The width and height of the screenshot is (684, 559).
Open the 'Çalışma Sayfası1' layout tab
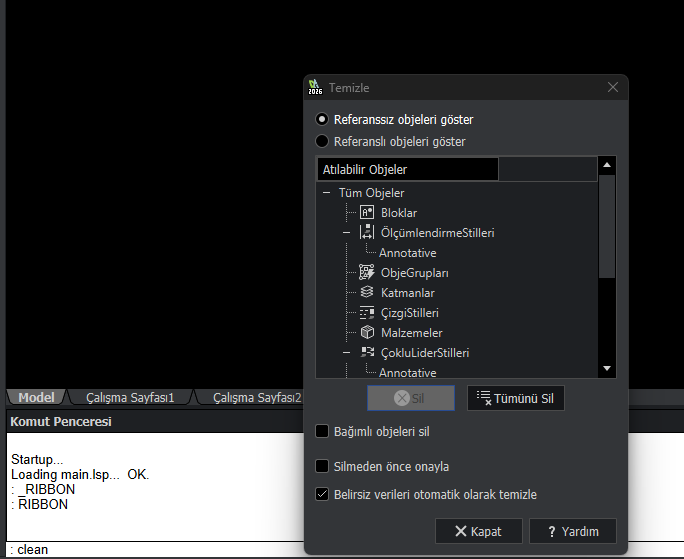coord(130,397)
